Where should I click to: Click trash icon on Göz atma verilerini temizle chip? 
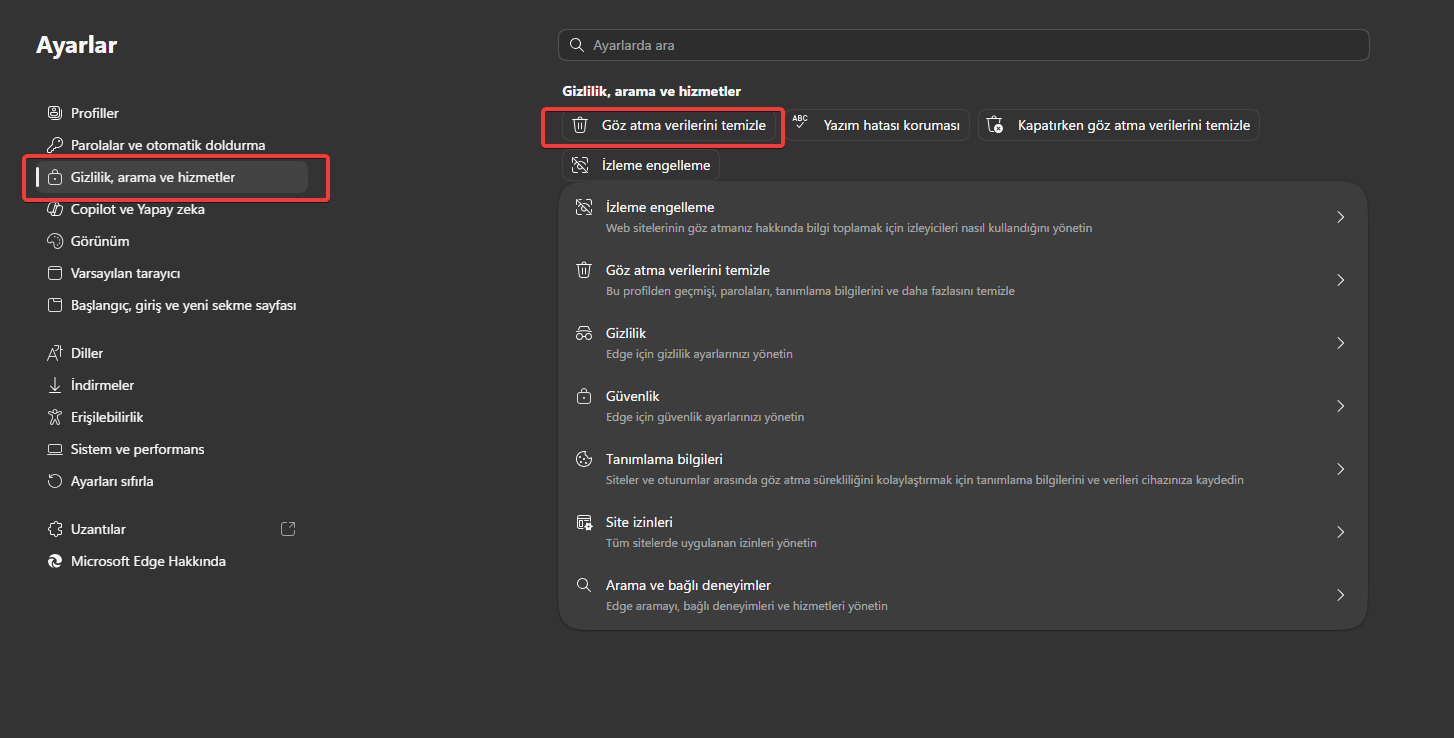pyautogui.click(x=580, y=125)
